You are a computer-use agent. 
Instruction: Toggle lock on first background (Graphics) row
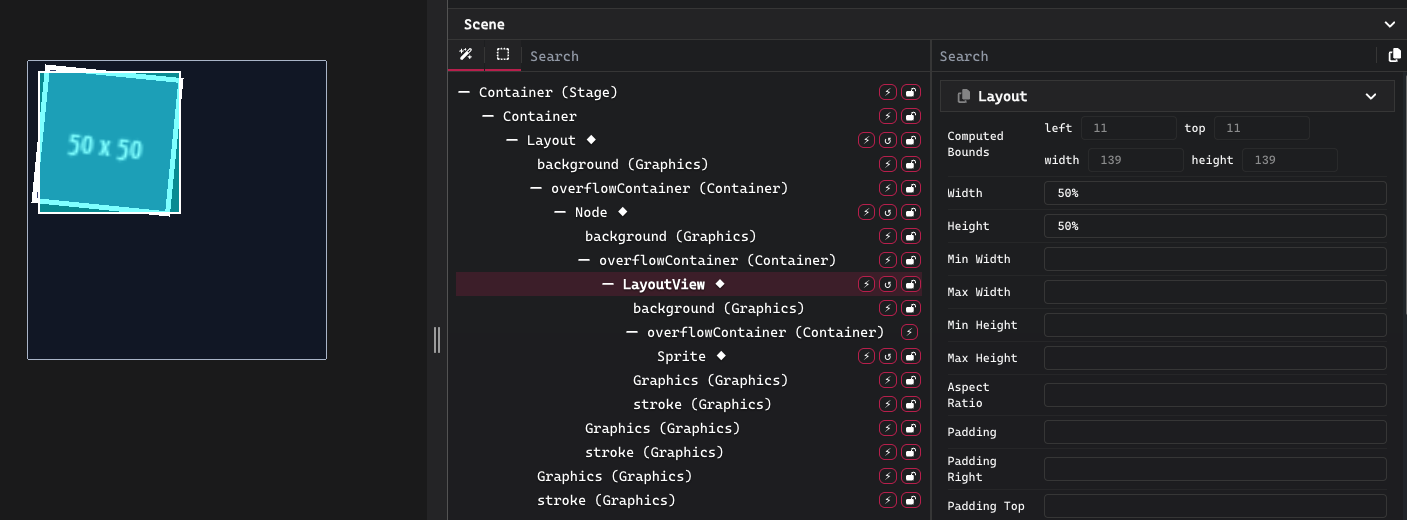[910, 164]
